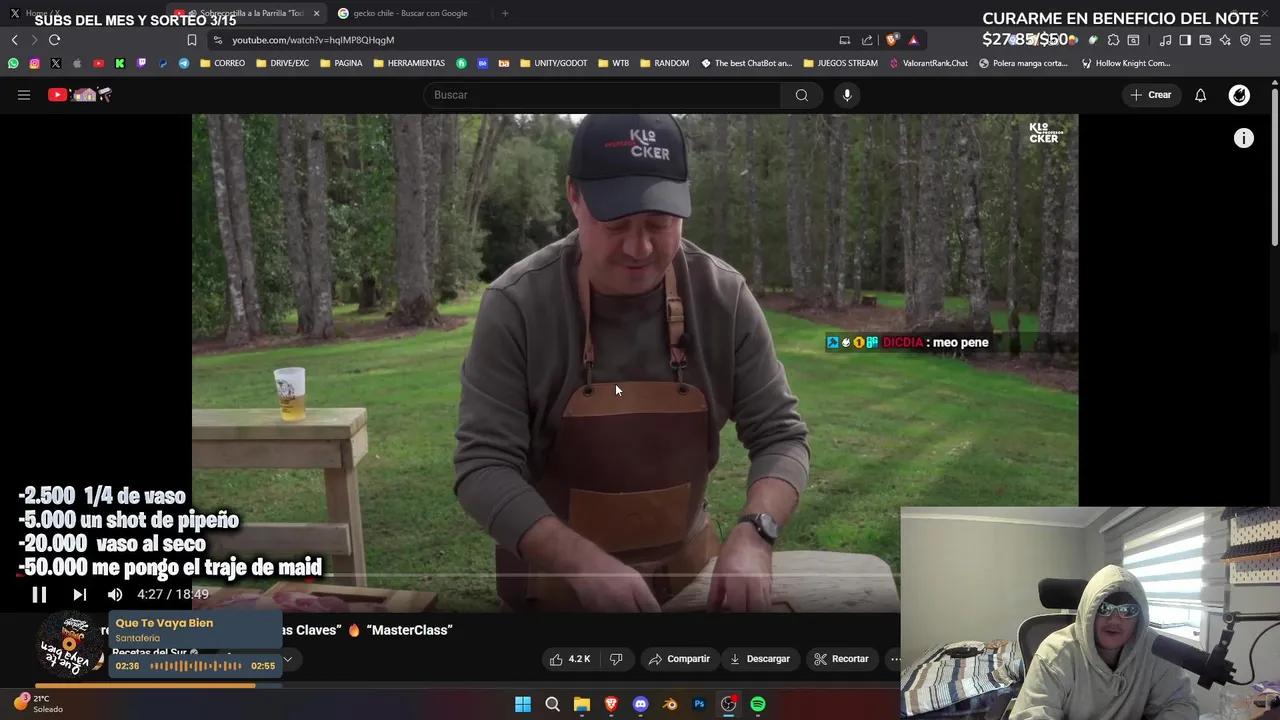
Task: Start voice search with microphone
Action: [x=847, y=95]
